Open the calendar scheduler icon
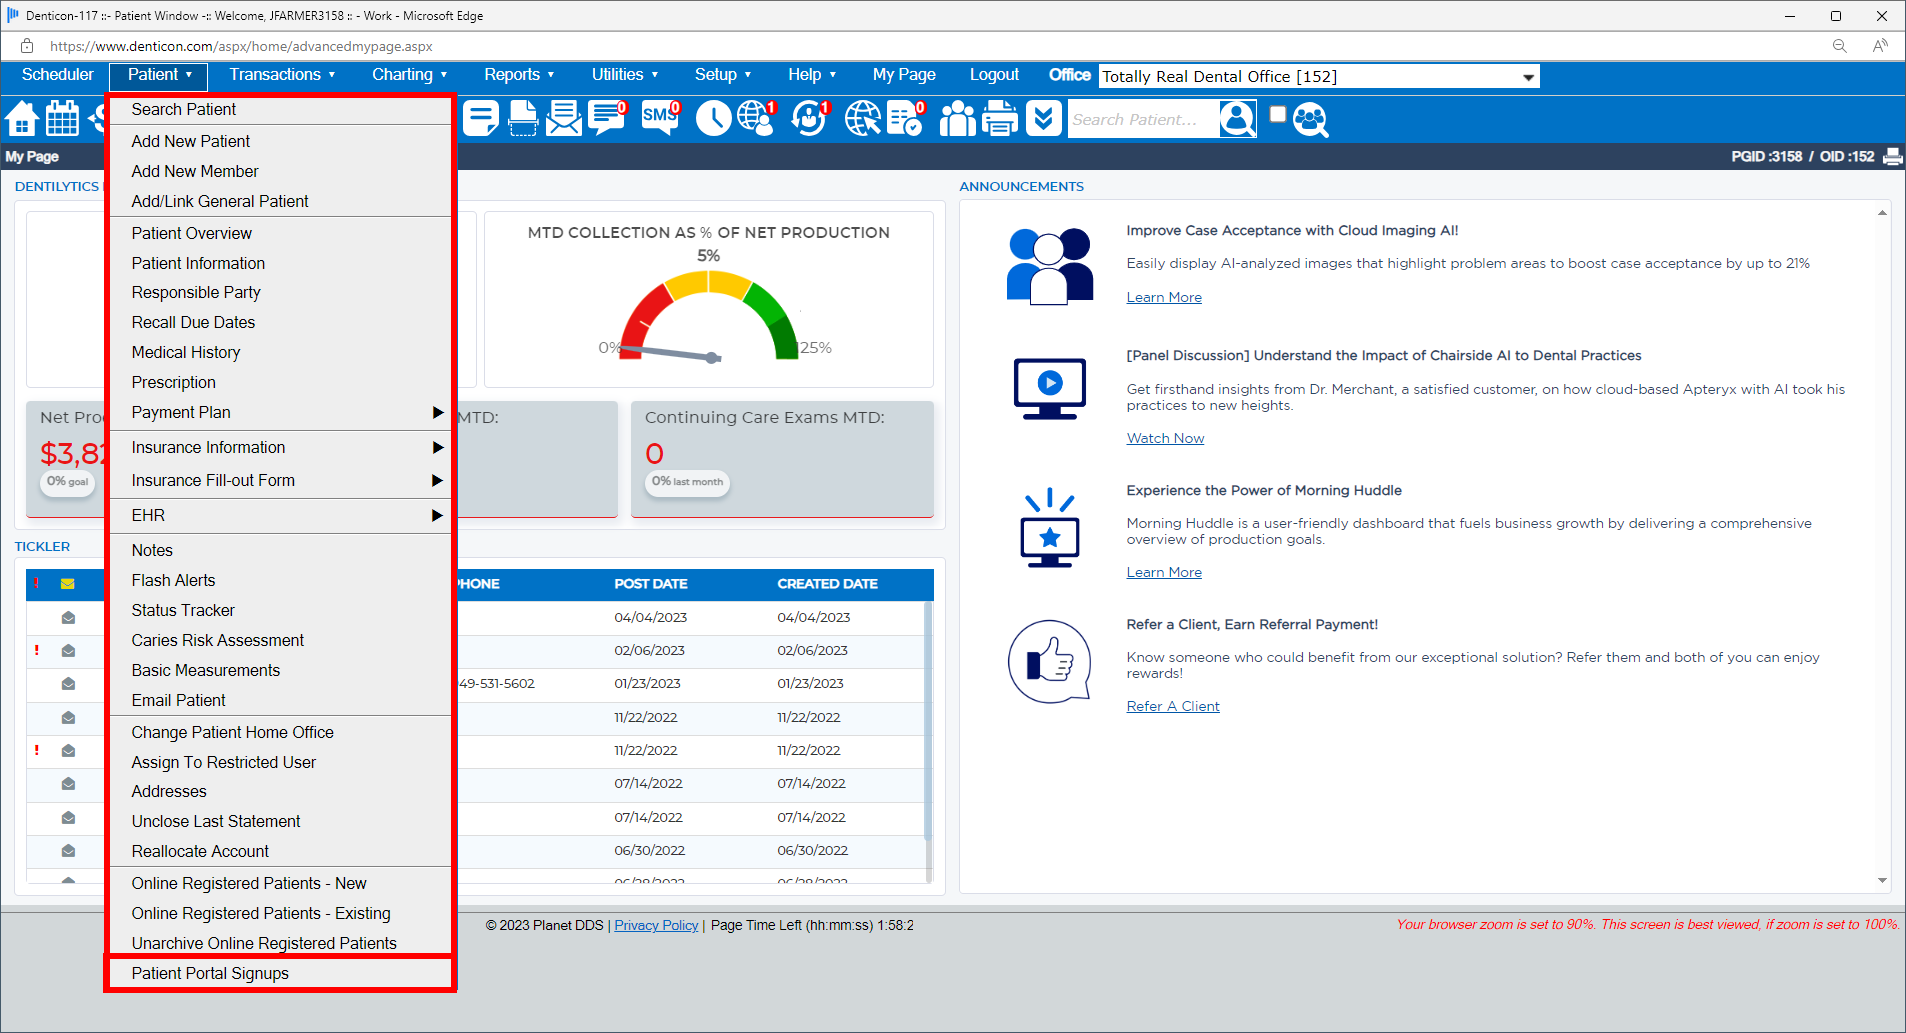1906x1033 pixels. point(62,119)
